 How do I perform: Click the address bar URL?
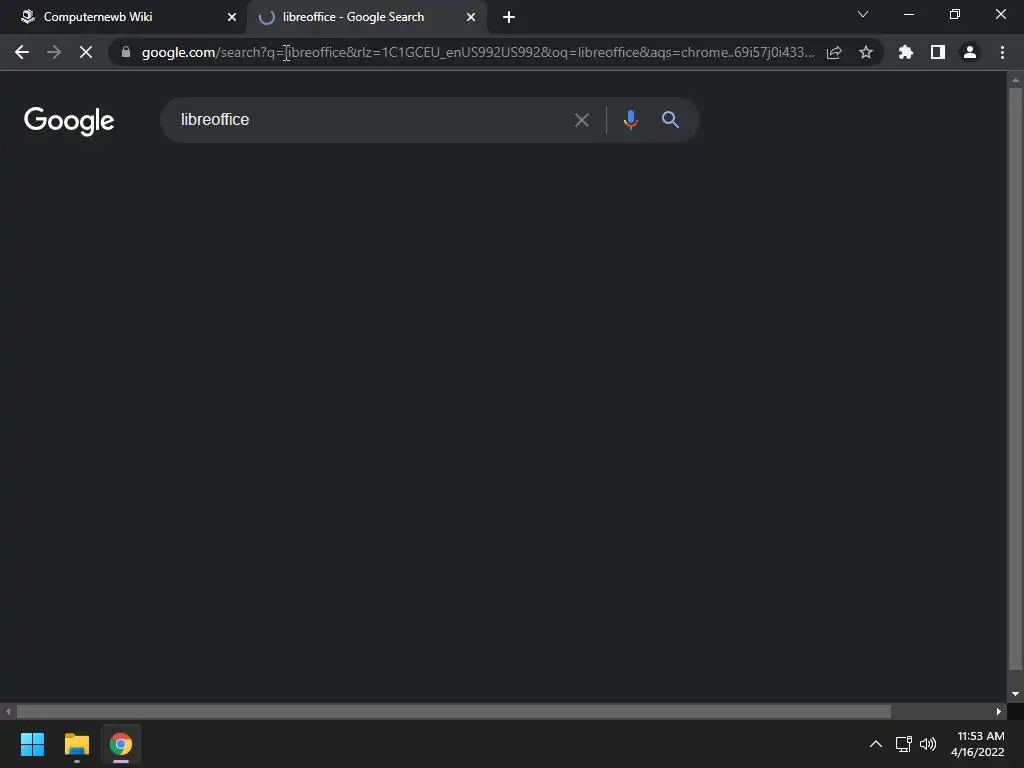478,52
